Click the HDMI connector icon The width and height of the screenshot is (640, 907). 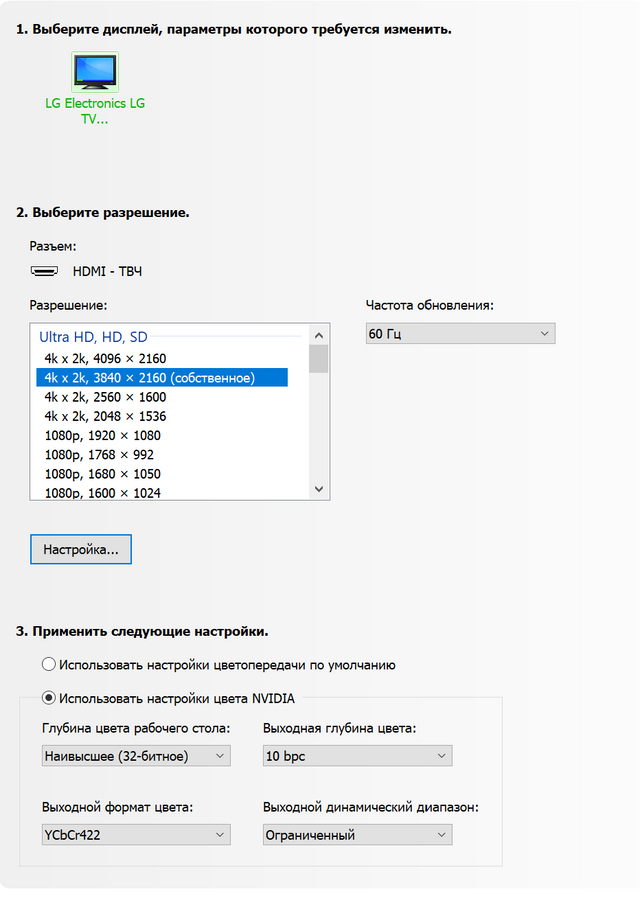pyautogui.click(x=44, y=271)
